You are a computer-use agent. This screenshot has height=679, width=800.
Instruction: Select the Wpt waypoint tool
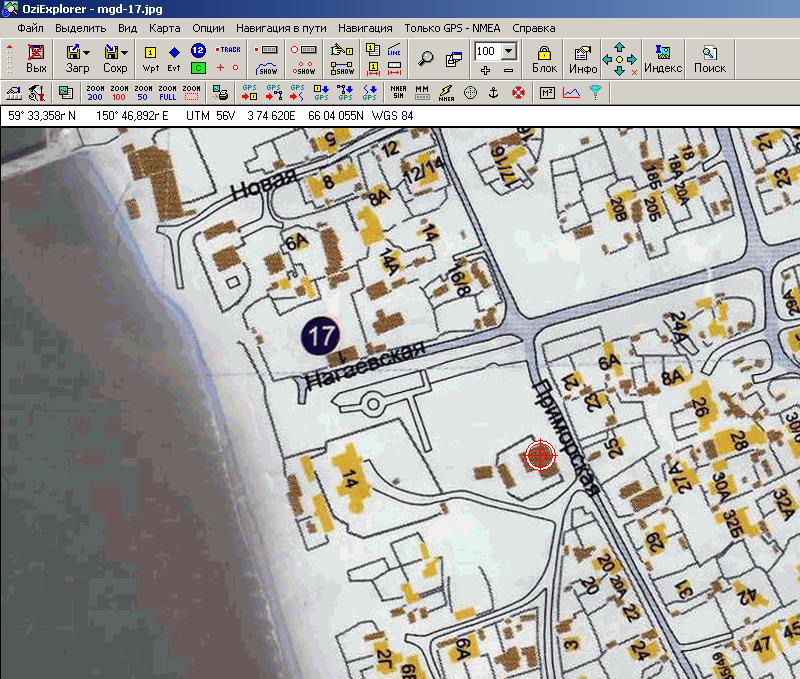(151, 59)
